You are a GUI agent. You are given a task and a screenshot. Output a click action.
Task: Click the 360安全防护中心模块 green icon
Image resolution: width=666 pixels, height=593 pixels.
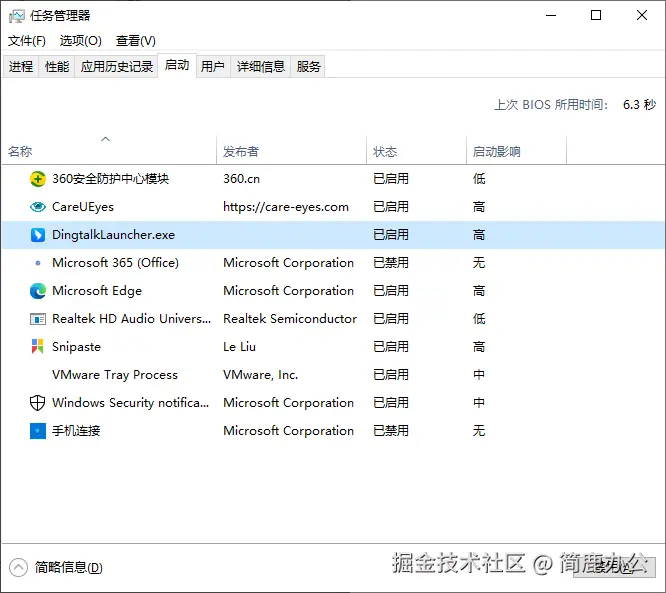38,179
